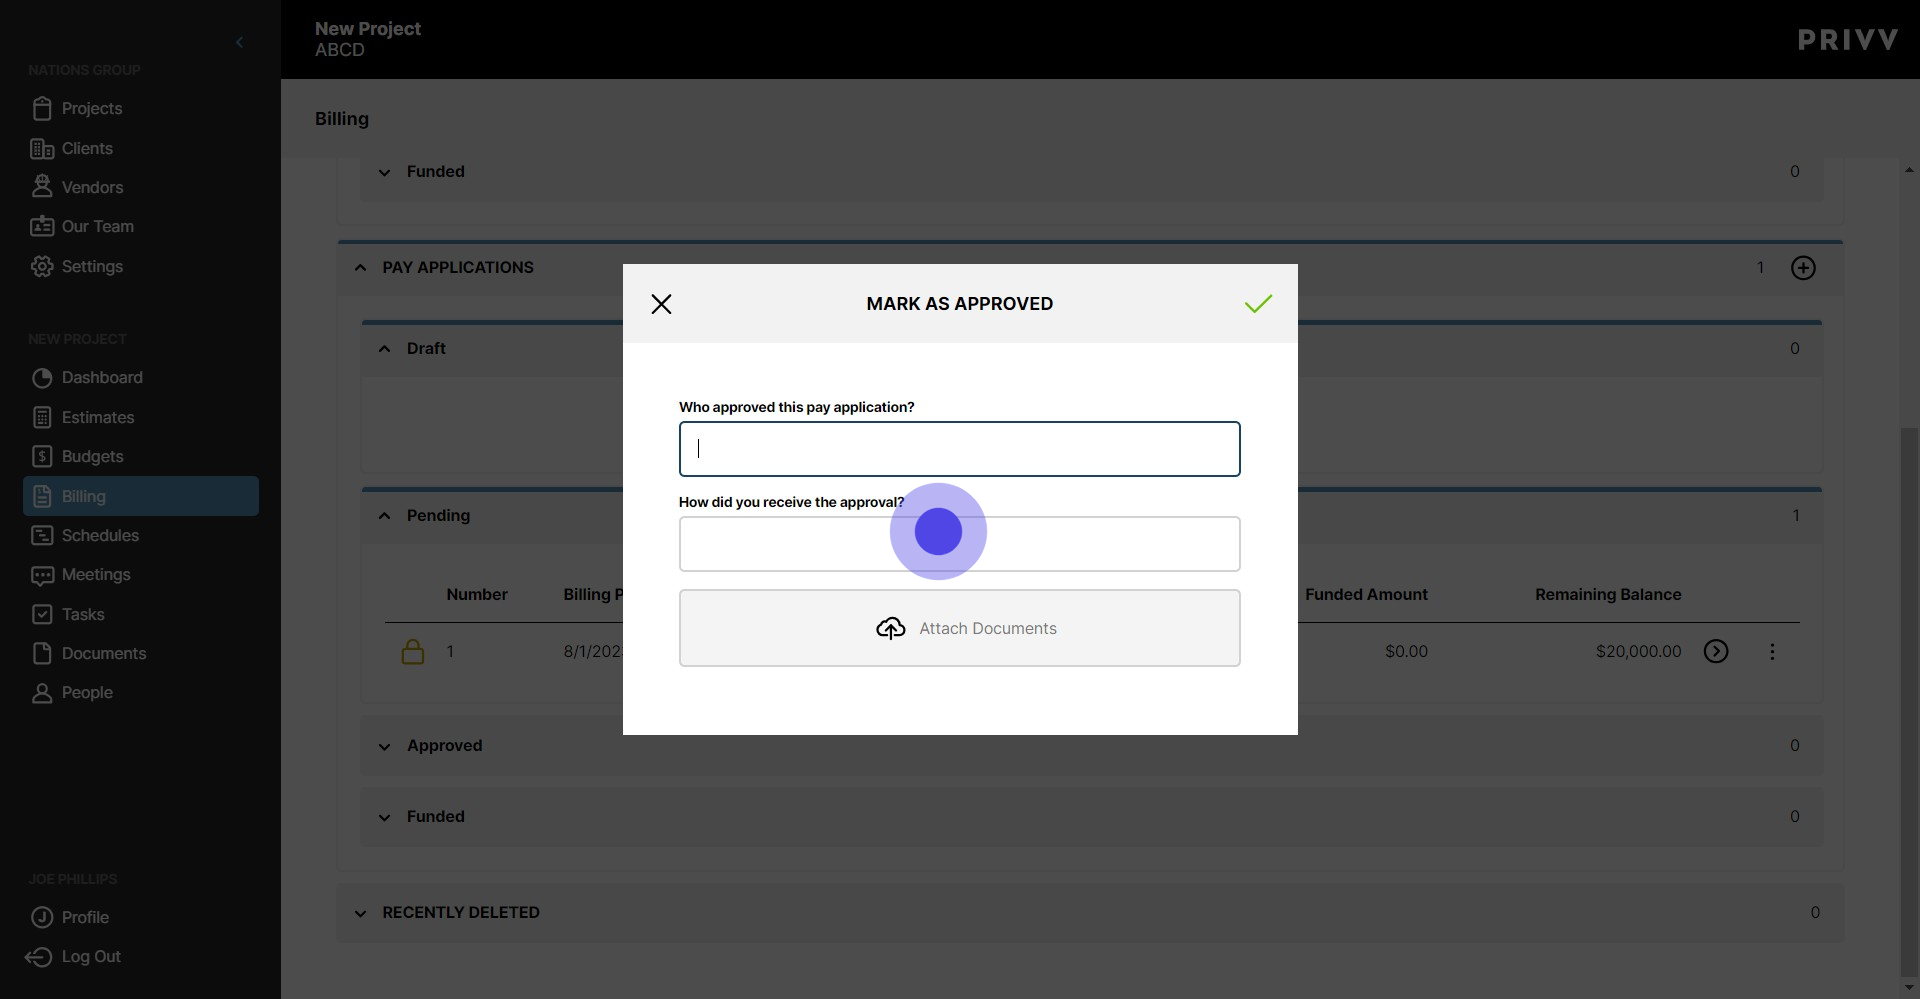The width and height of the screenshot is (1920, 999).
Task: Expand the top Funded section
Action: pos(385,172)
